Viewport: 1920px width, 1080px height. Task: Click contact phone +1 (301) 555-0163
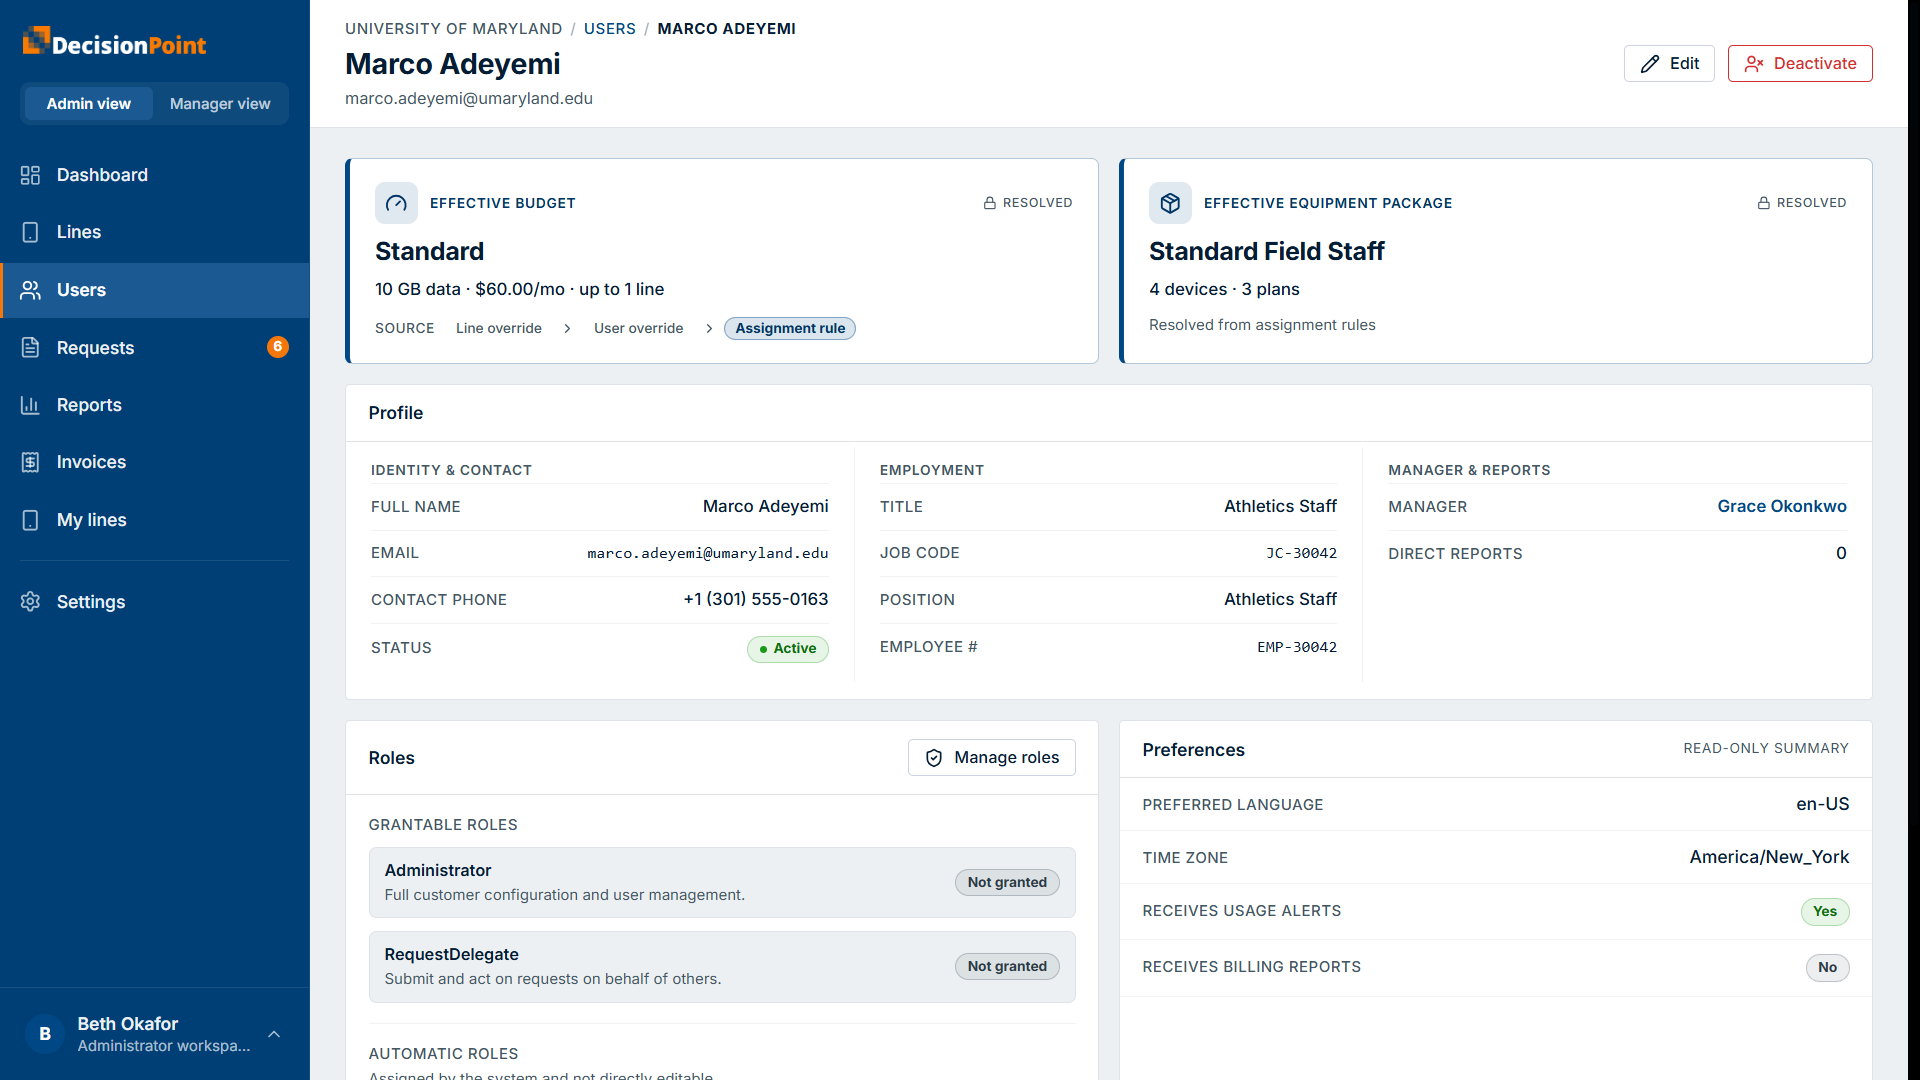click(756, 599)
